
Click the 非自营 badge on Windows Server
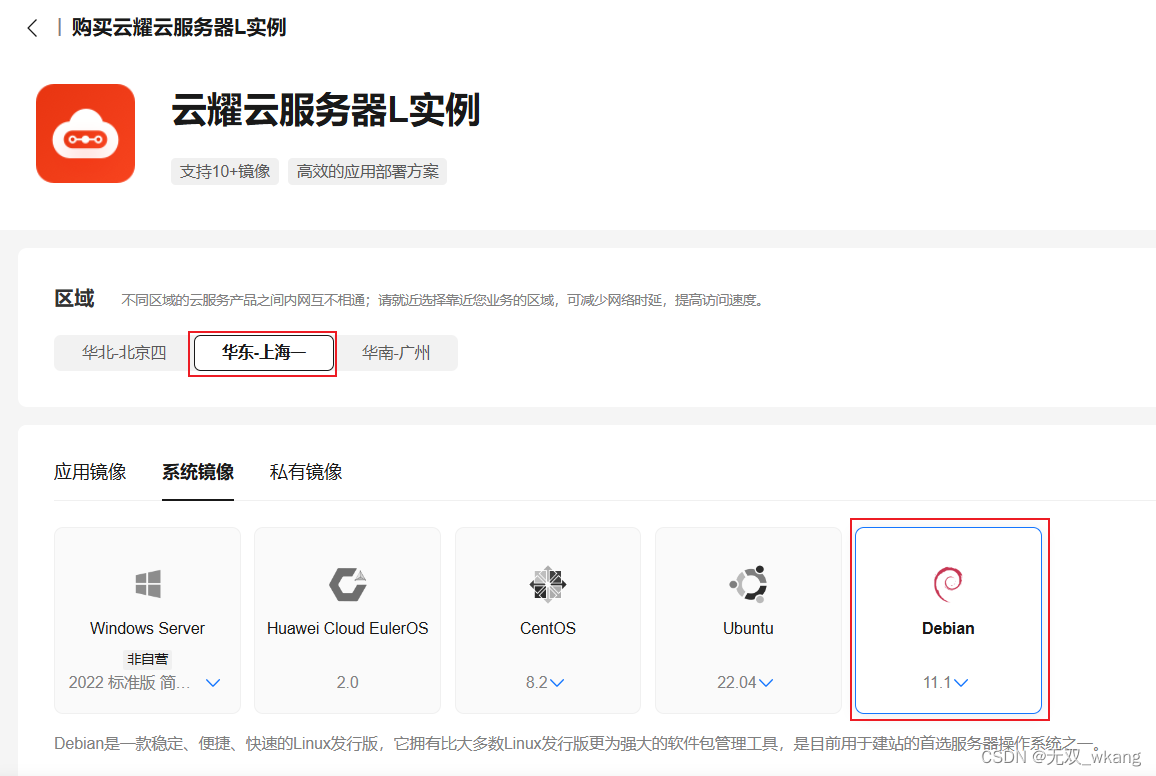point(147,659)
